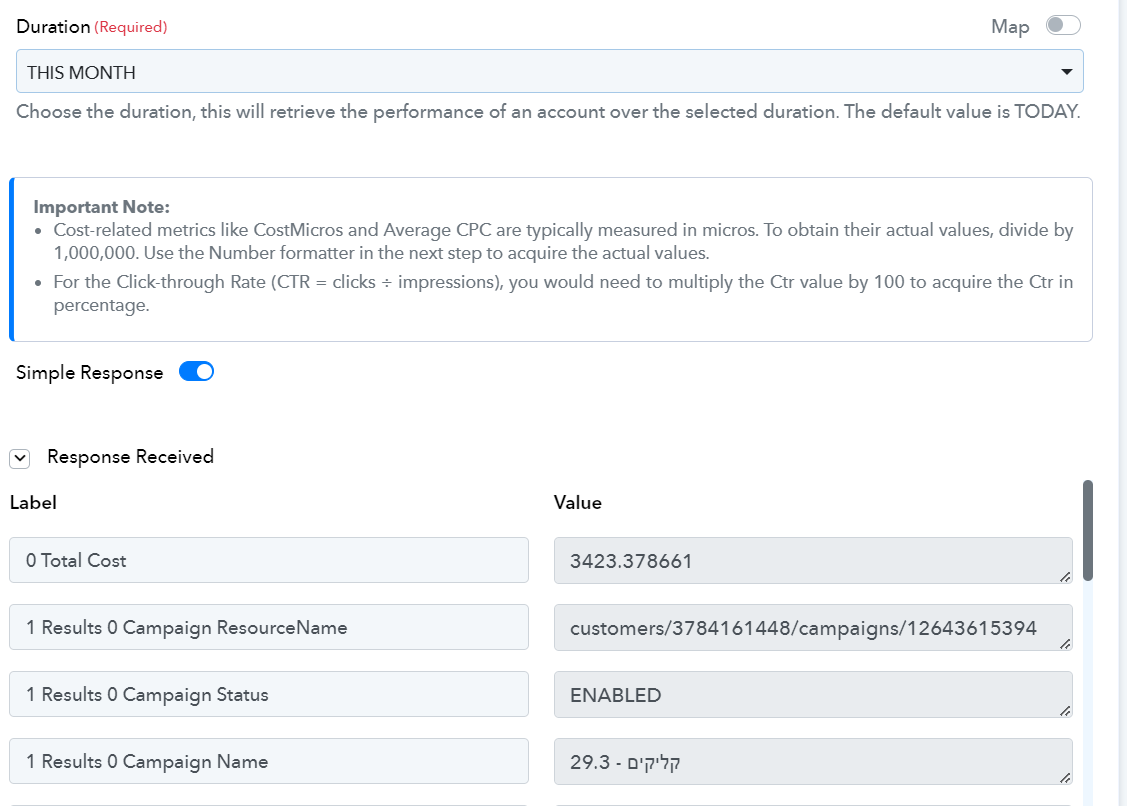Click the Duration dropdown caret arrow

click(x=1067, y=72)
